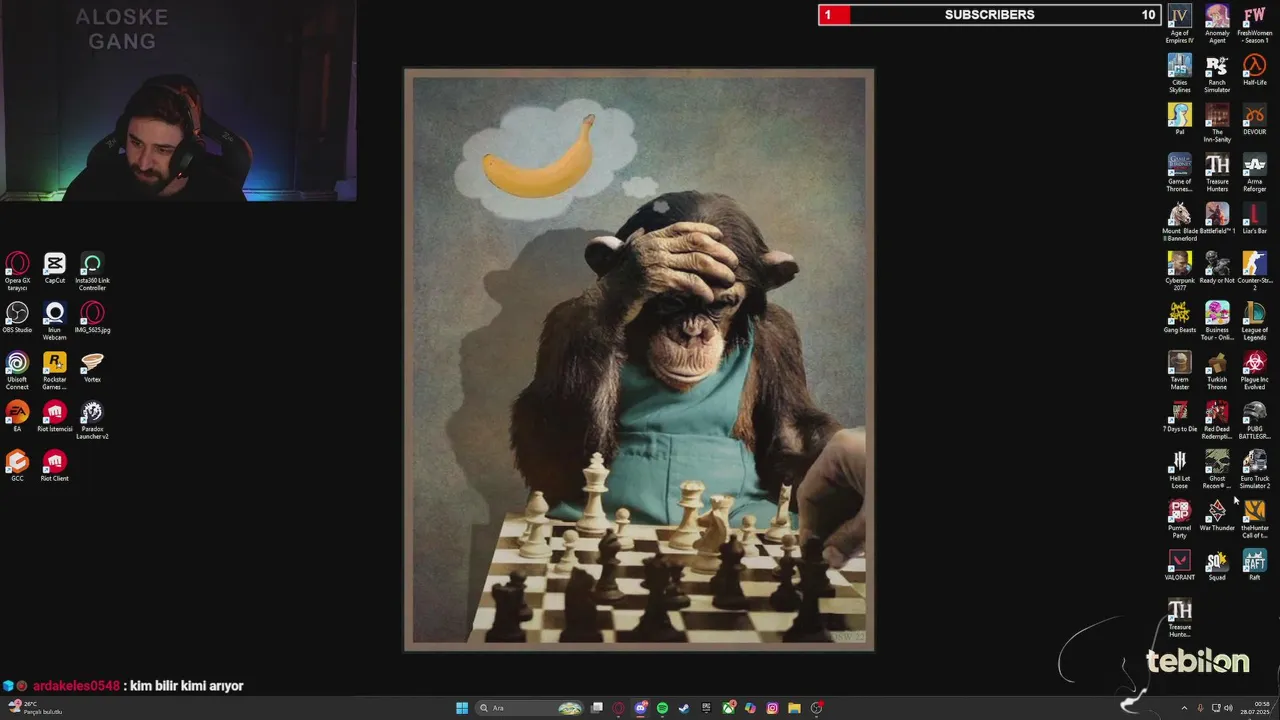Viewport: 1280px width, 720px height.
Task: Open the Squad game icon
Action: 1217,565
